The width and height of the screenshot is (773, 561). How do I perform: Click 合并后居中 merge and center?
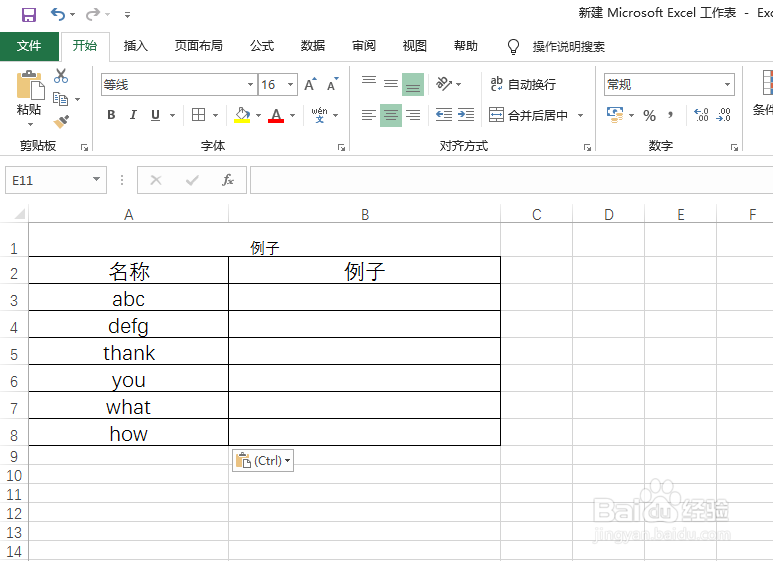(528, 115)
